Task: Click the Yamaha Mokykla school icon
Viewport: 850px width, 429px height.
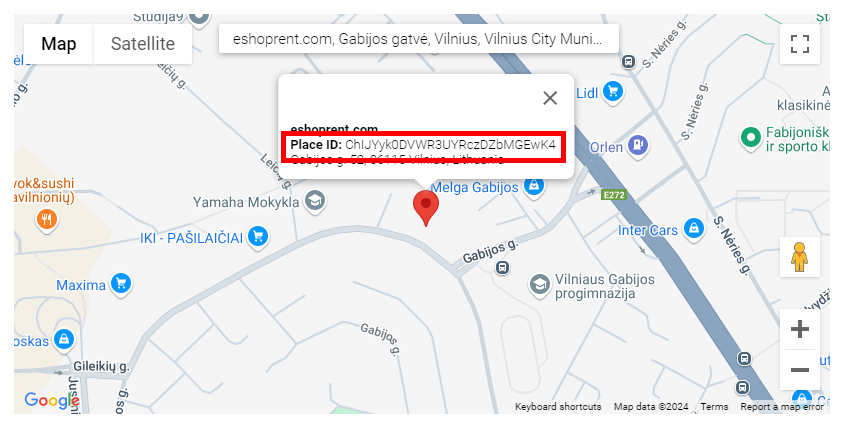Action: coord(314,201)
